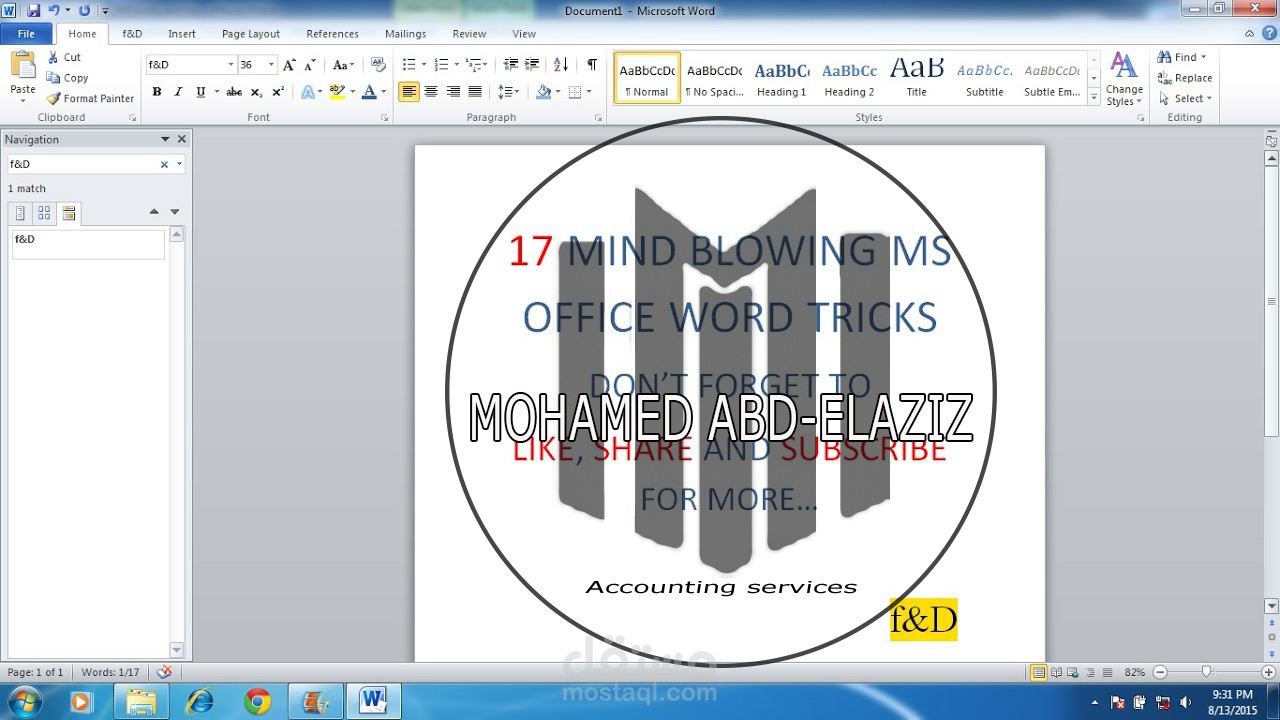This screenshot has width=1280, height=720.
Task: Open Google Chrome from taskbar
Action: point(257,702)
